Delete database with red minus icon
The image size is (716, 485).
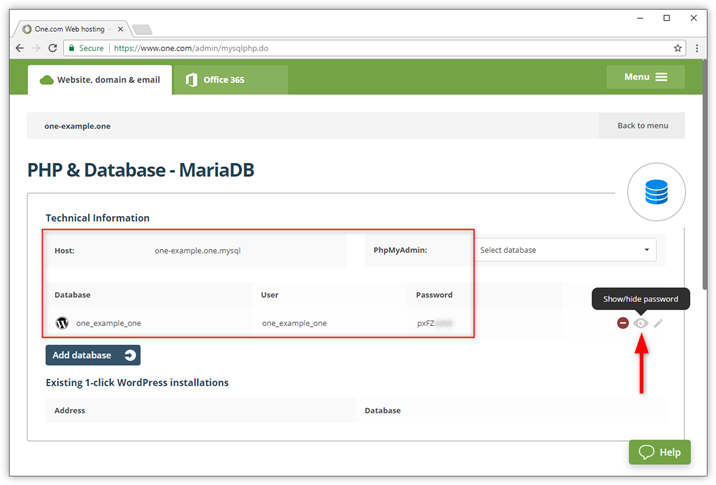[x=622, y=323]
